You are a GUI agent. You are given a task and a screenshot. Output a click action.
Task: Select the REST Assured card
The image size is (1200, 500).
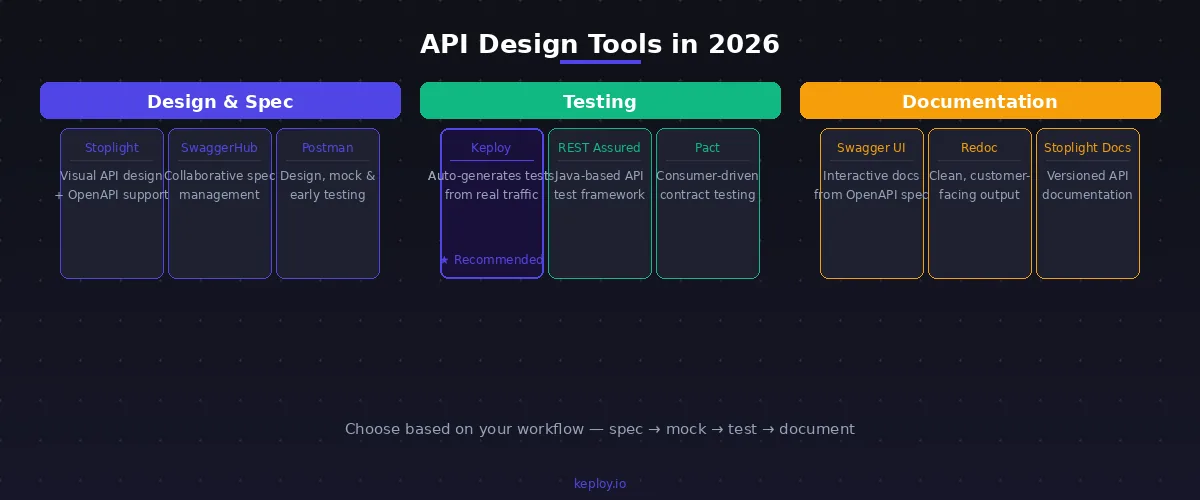pos(600,203)
